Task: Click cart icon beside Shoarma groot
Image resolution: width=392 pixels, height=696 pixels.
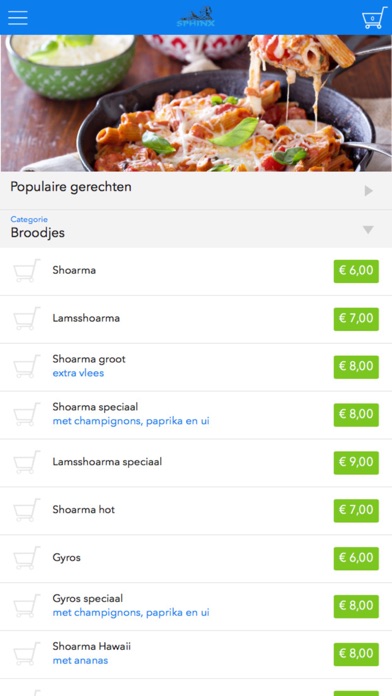Action: (x=26, y=366)
